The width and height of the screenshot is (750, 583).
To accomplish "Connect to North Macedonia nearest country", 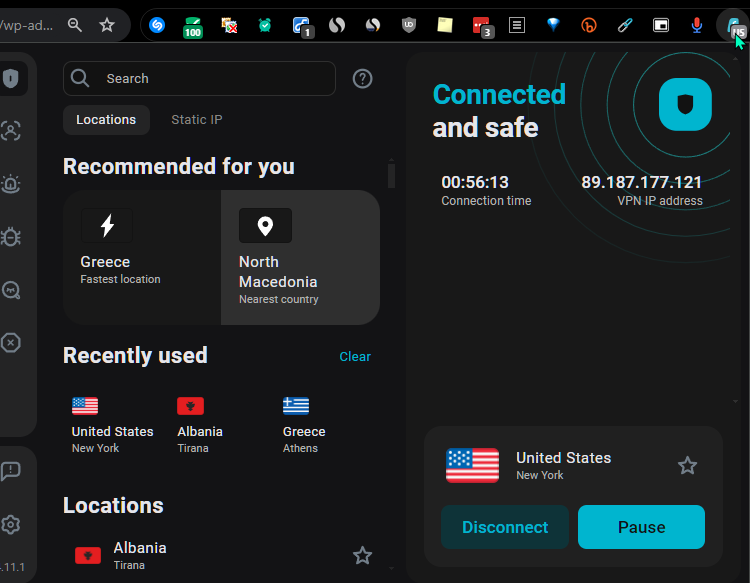I will pyautogui.click(x=300, y=257).
